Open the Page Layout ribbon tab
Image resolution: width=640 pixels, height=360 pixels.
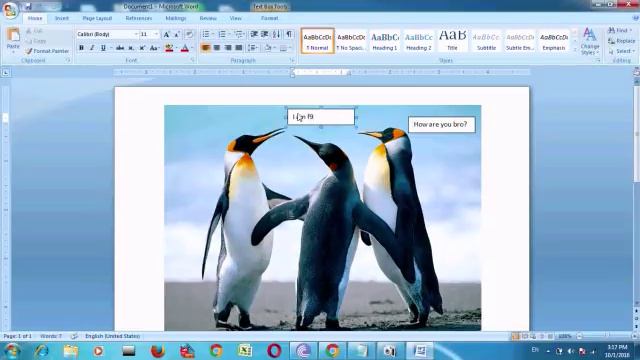point(97,18)
